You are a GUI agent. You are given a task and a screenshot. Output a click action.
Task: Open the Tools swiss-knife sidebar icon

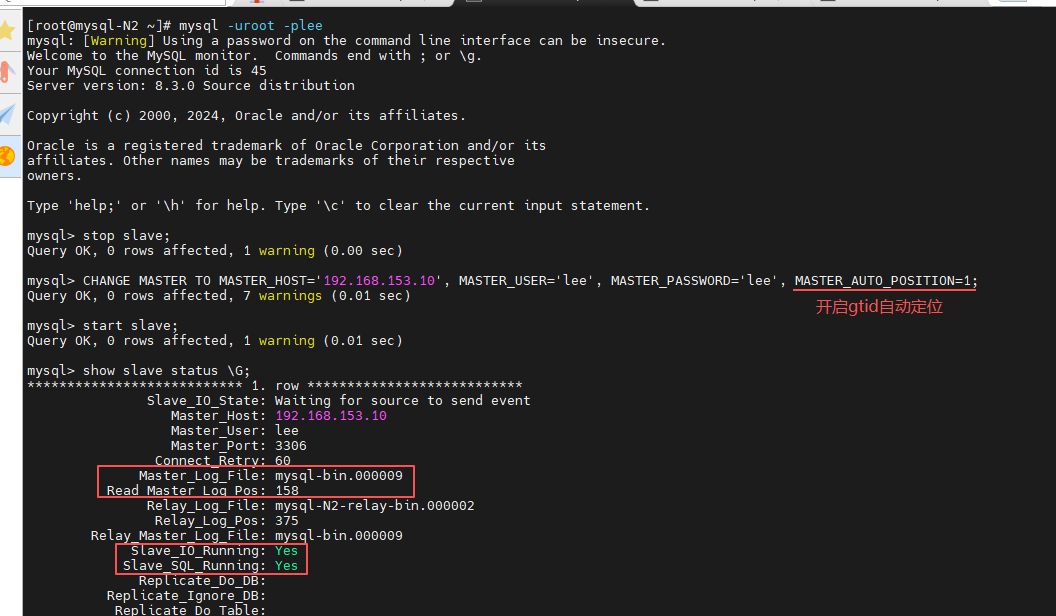click(x=6, y=72)
